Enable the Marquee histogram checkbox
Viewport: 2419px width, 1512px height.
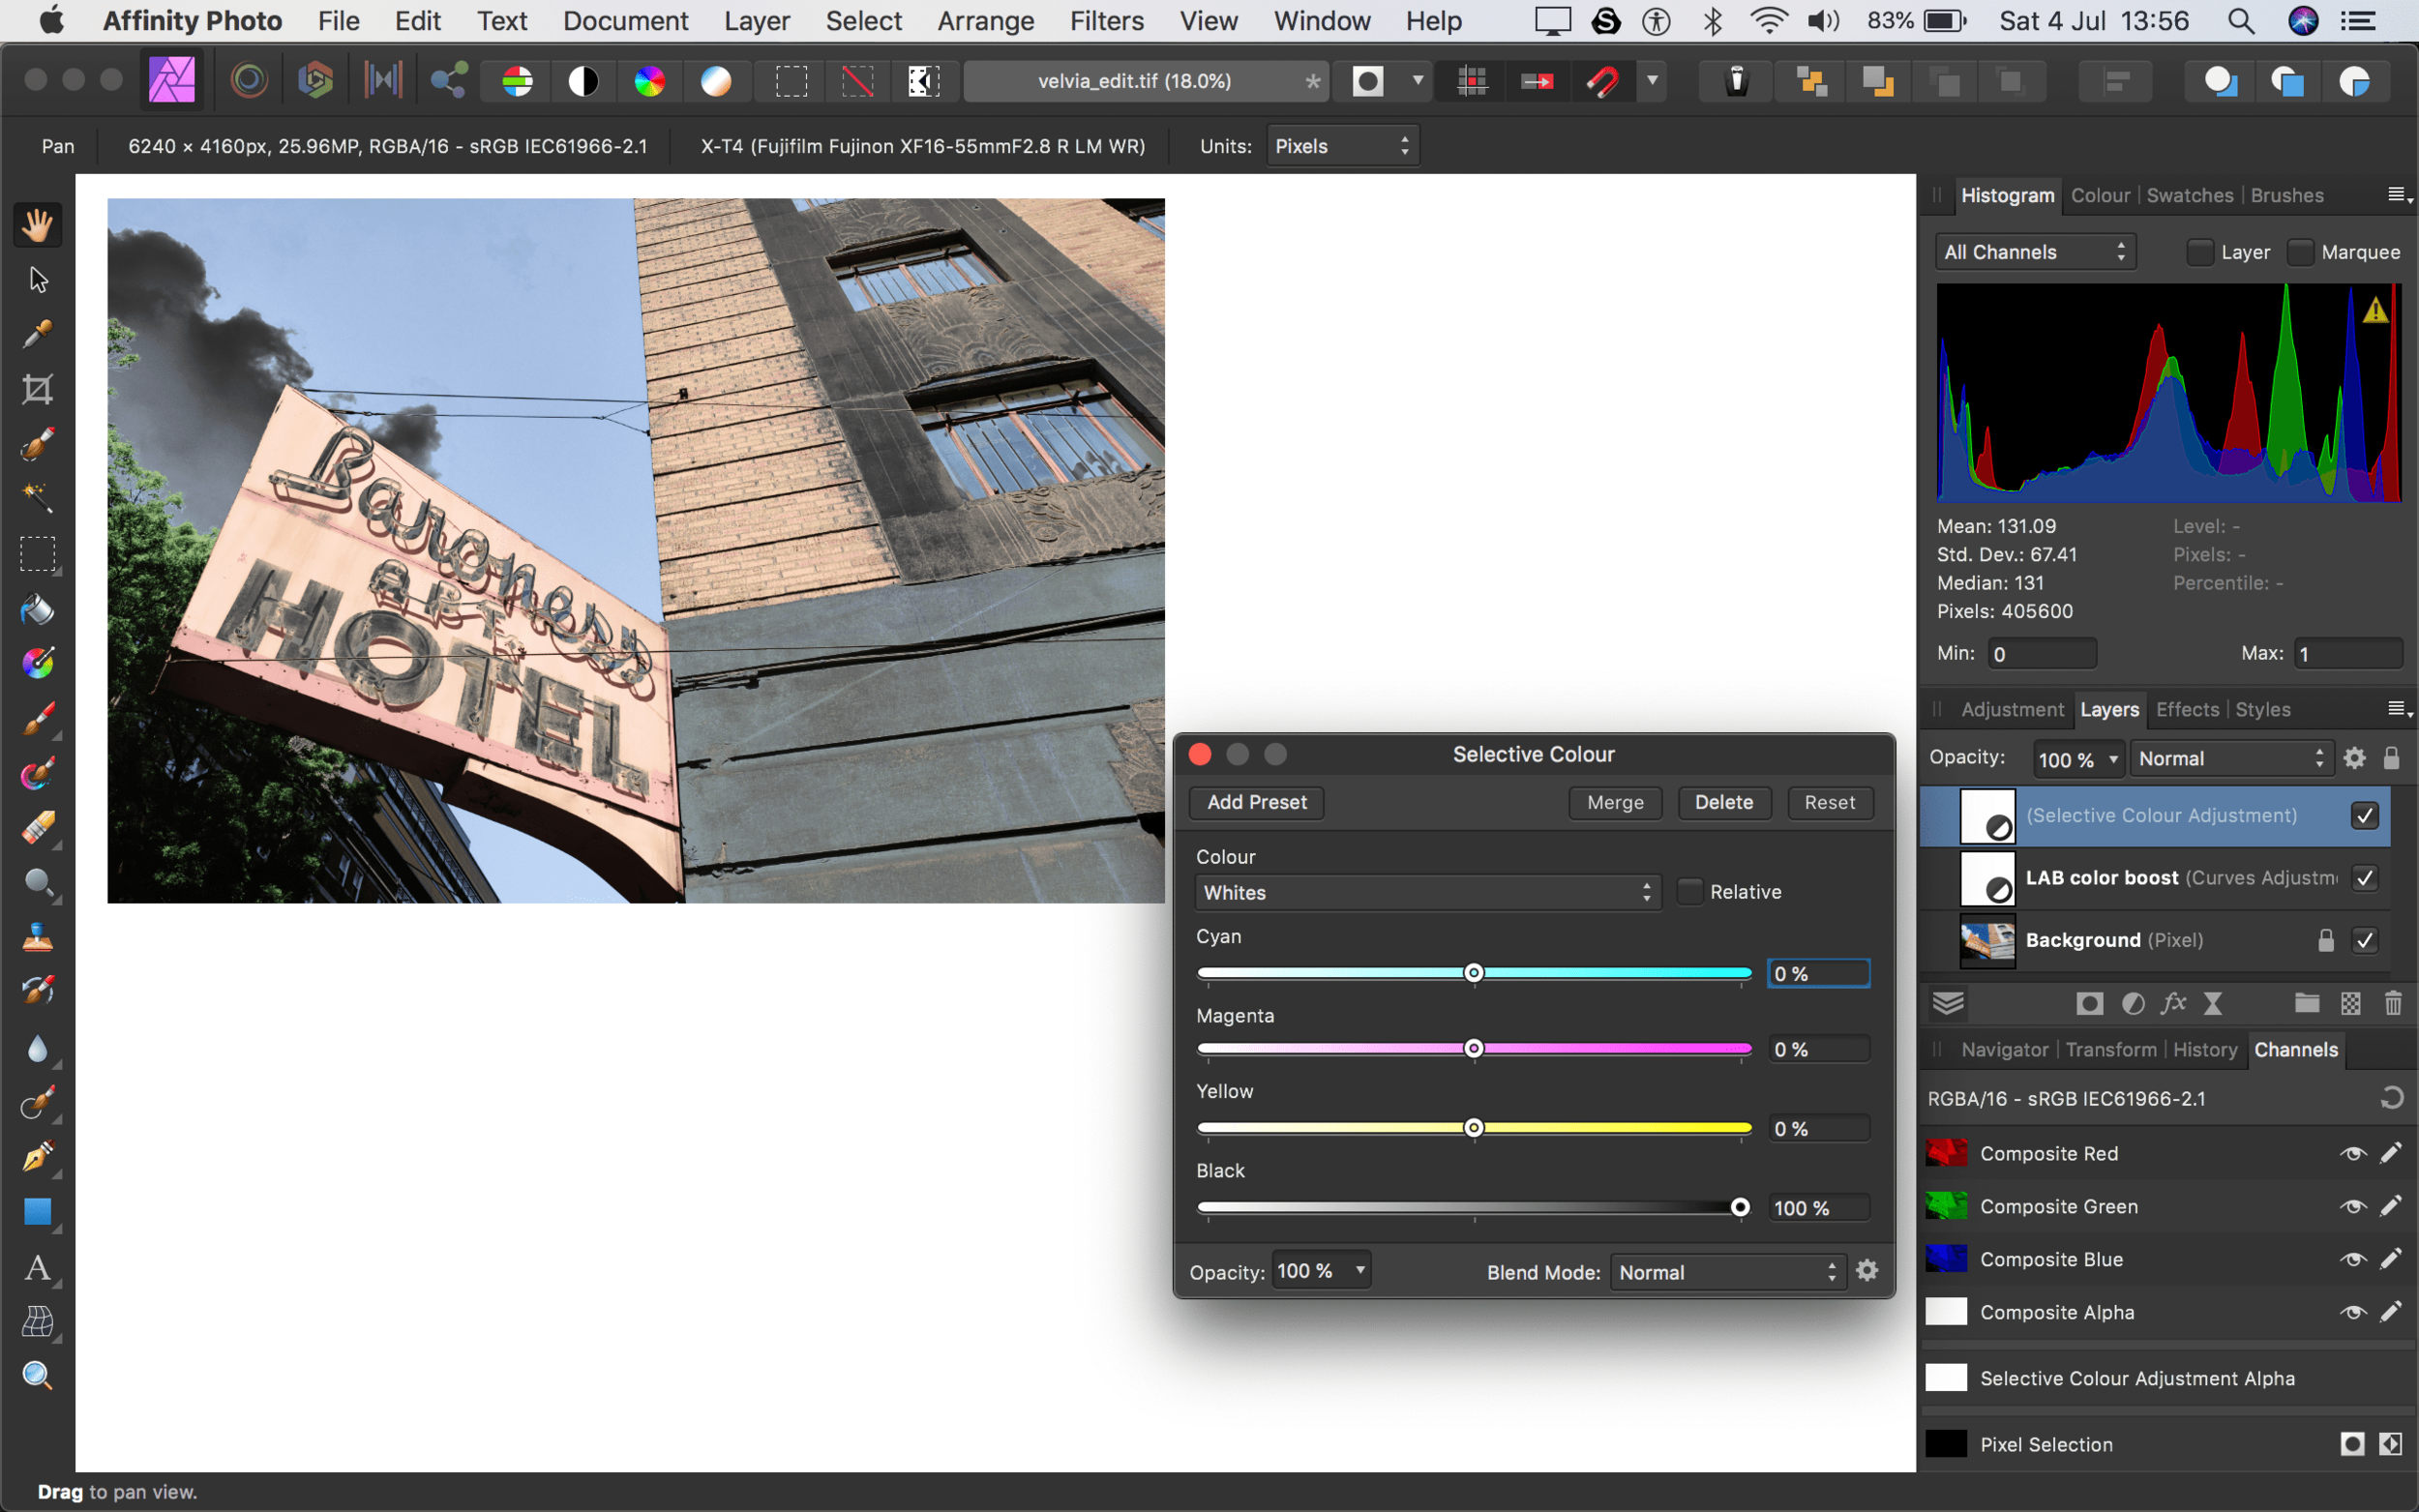pyautogui.click(x=2300, y=252)
